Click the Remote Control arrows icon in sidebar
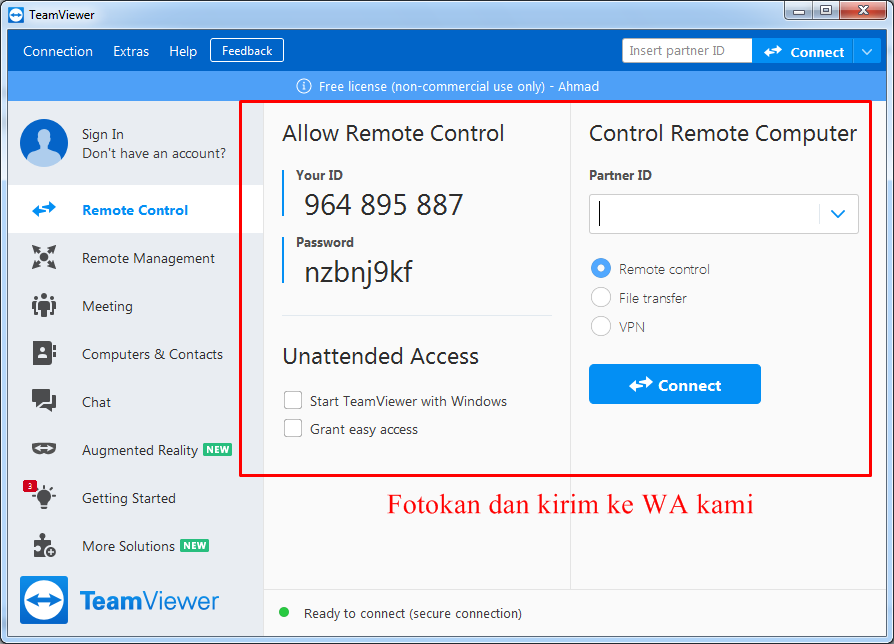 click(x=44, y=210)
